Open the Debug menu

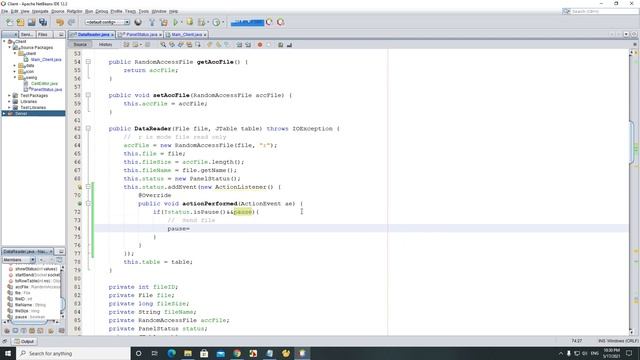click(102, 11)
